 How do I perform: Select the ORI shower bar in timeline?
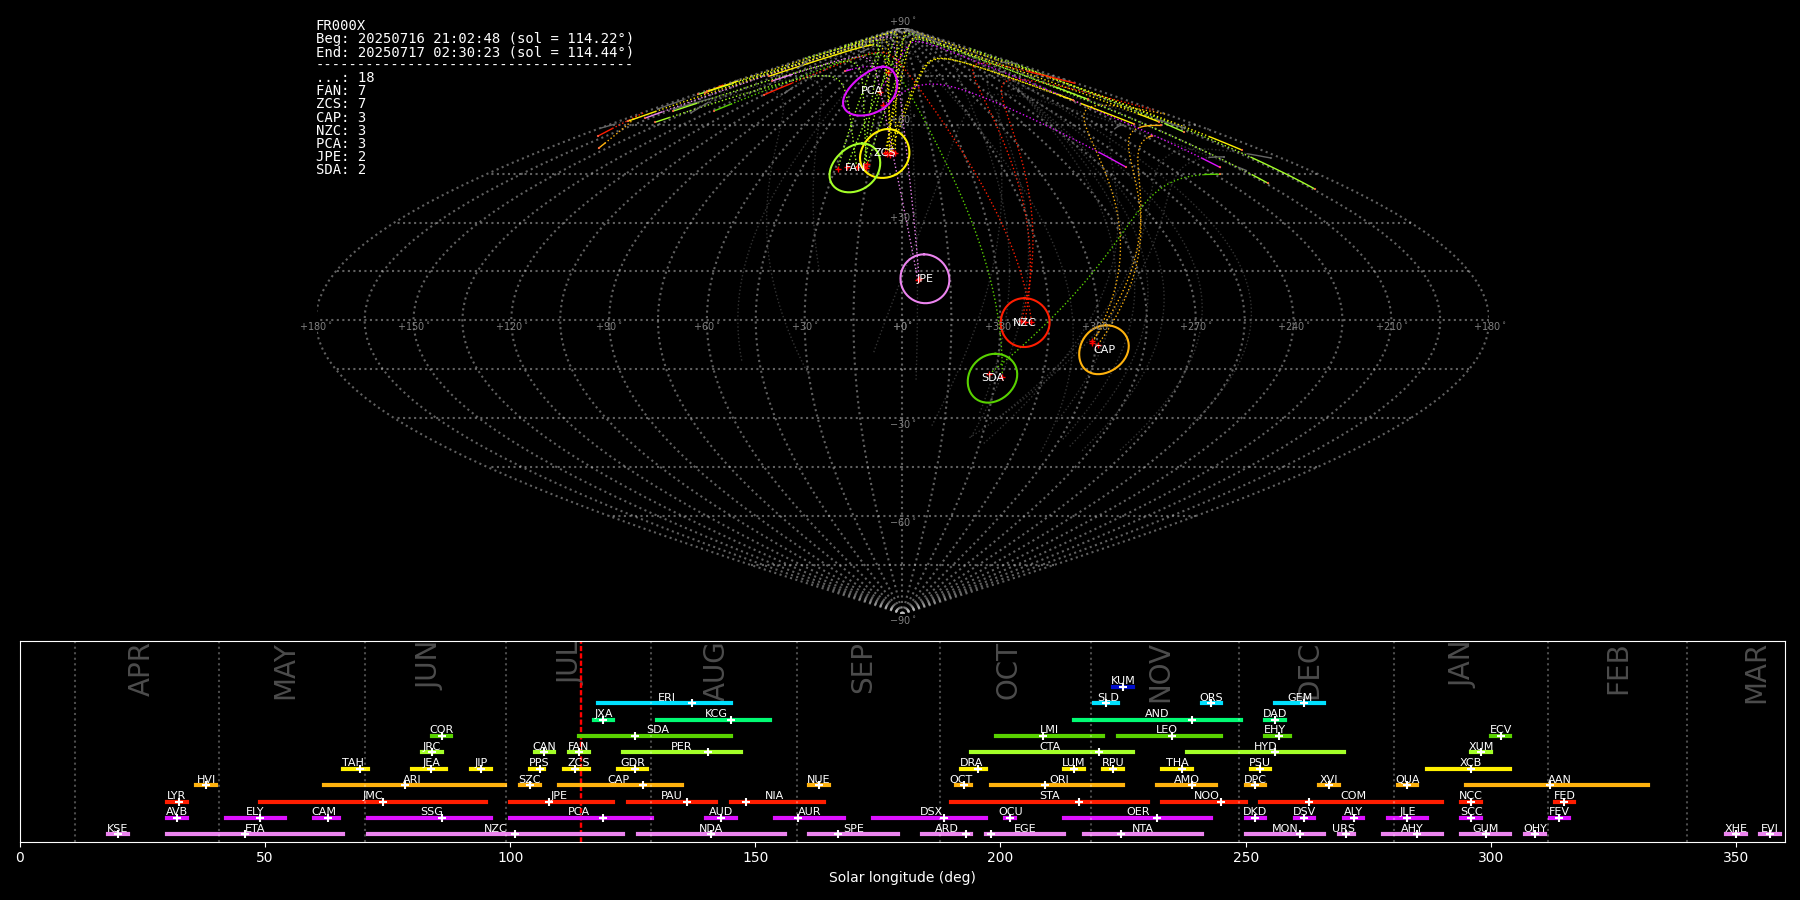[x=1057, y=785]
